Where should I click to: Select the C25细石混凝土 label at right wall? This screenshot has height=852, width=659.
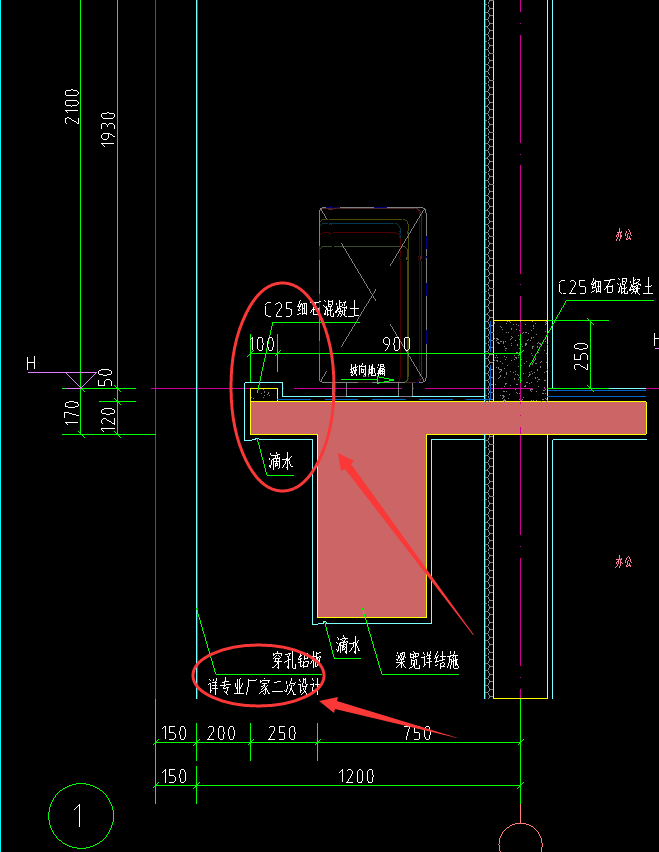pyautogui.click(x=606, y=287)
